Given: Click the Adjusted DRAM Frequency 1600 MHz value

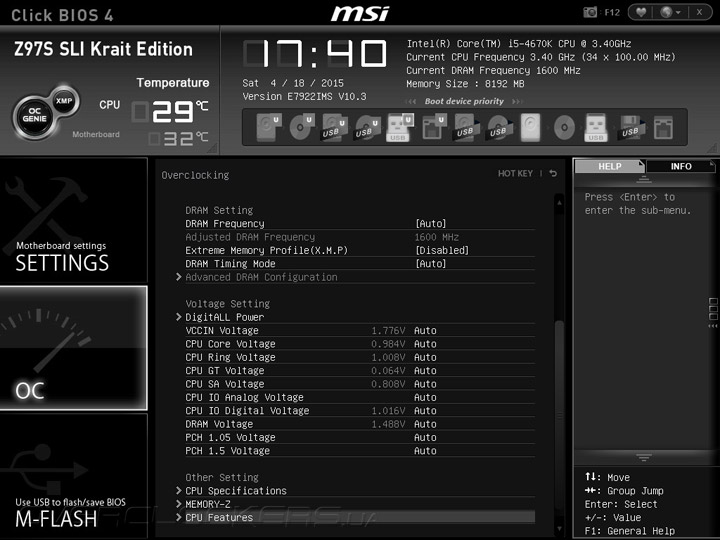Looking at the screenshot, I should click(x=436, y=237).
